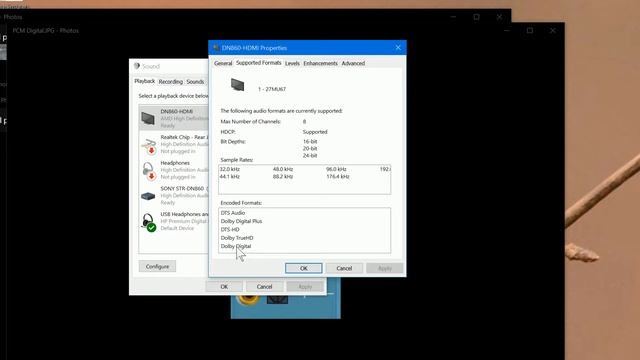Open the Levels tab
Viewport: 640px width, 360px height.
pyautogui.click(x=292, y=63)
